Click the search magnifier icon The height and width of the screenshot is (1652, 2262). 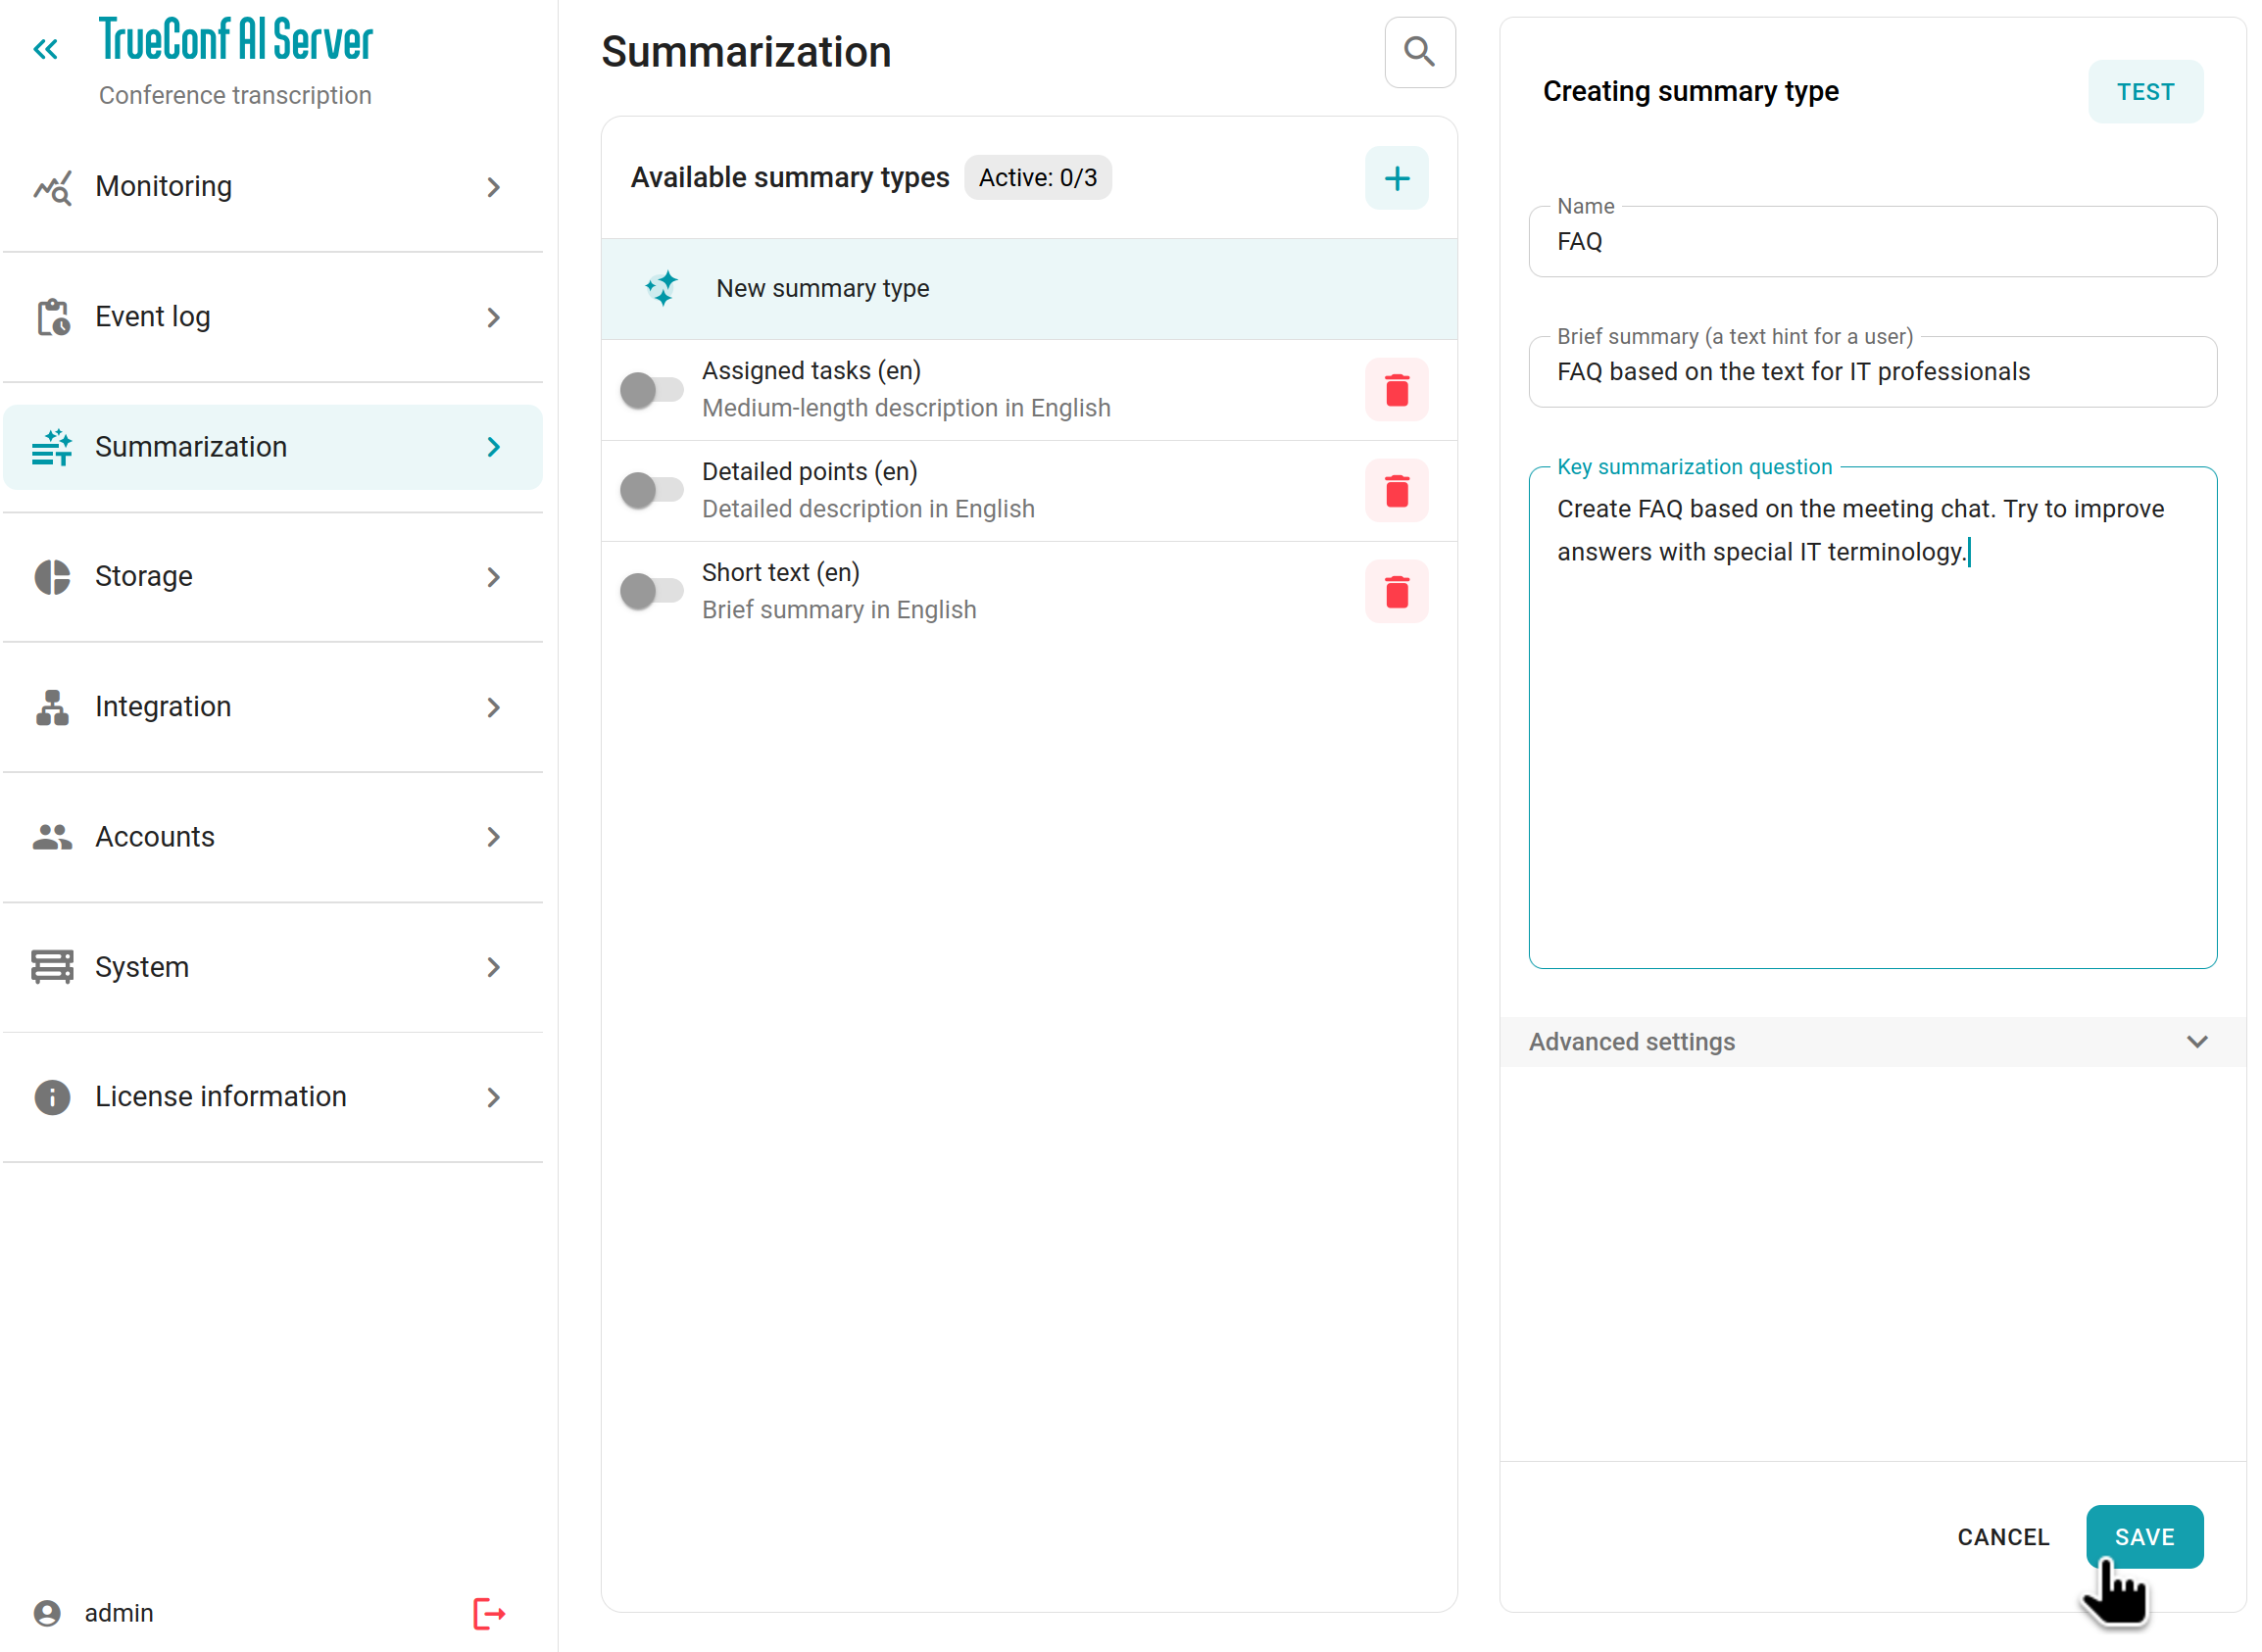click(x=1418, y=52)
